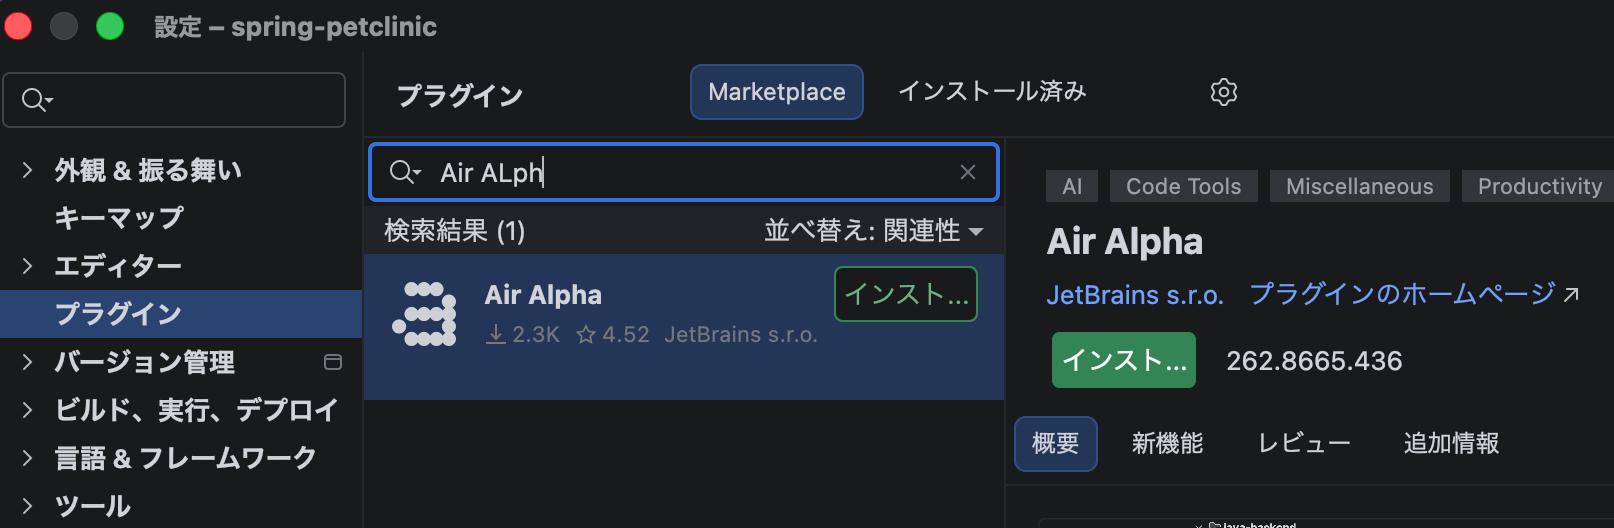The width and height of the screenshot is (1614, 528).
Task: Open plugin search history magnifier icon
Action: coord(404,172)
